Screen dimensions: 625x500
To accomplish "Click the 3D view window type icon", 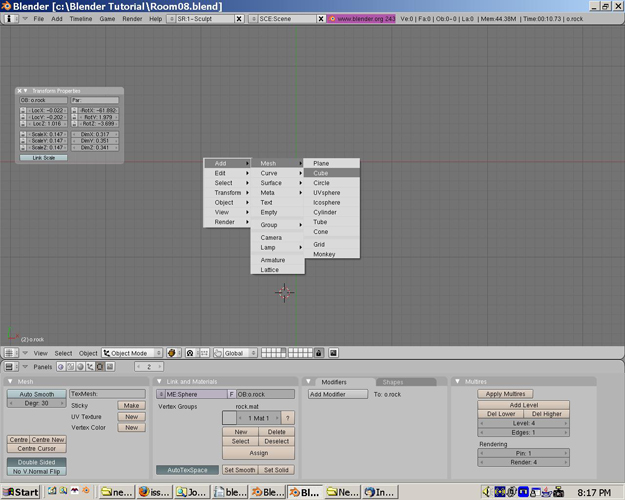I will click(9, 353).
